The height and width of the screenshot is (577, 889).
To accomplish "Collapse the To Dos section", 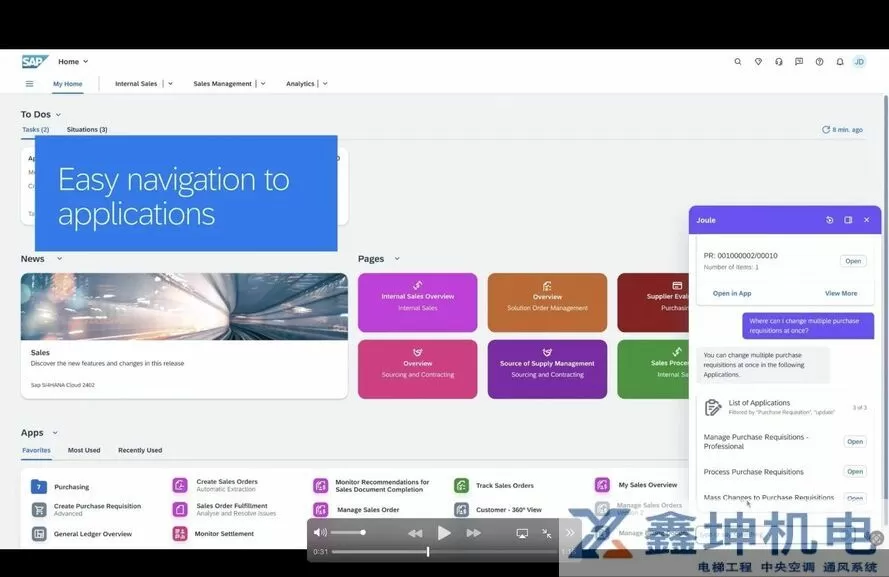I will pos(58,114).
